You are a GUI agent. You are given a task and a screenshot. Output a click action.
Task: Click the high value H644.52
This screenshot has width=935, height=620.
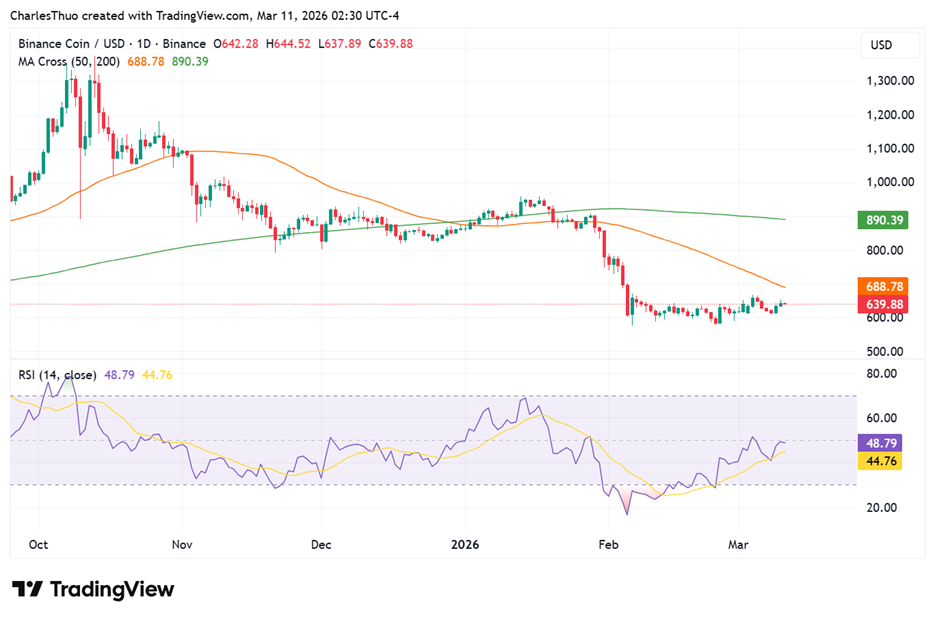pos(288,44)
